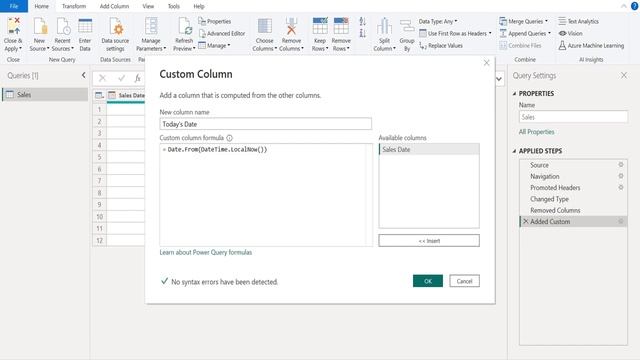Switch to the Home tab

(x=42, y=6)
